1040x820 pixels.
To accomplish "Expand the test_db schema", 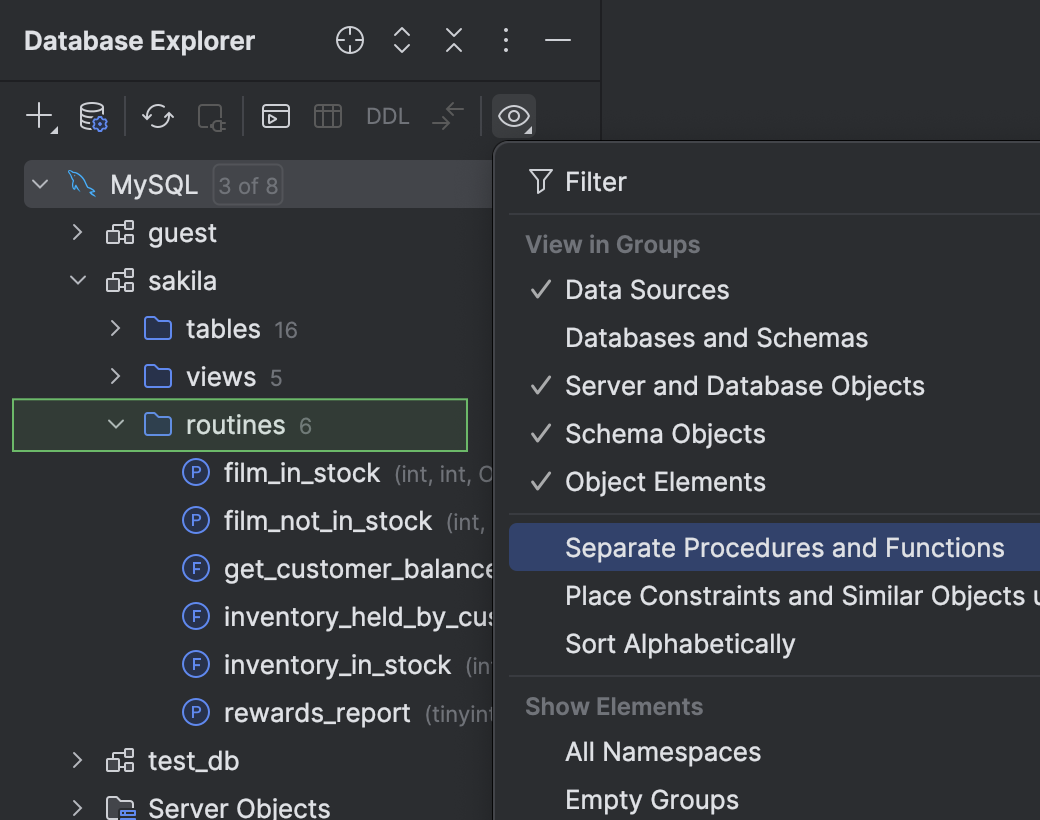I will pos(78,760).
